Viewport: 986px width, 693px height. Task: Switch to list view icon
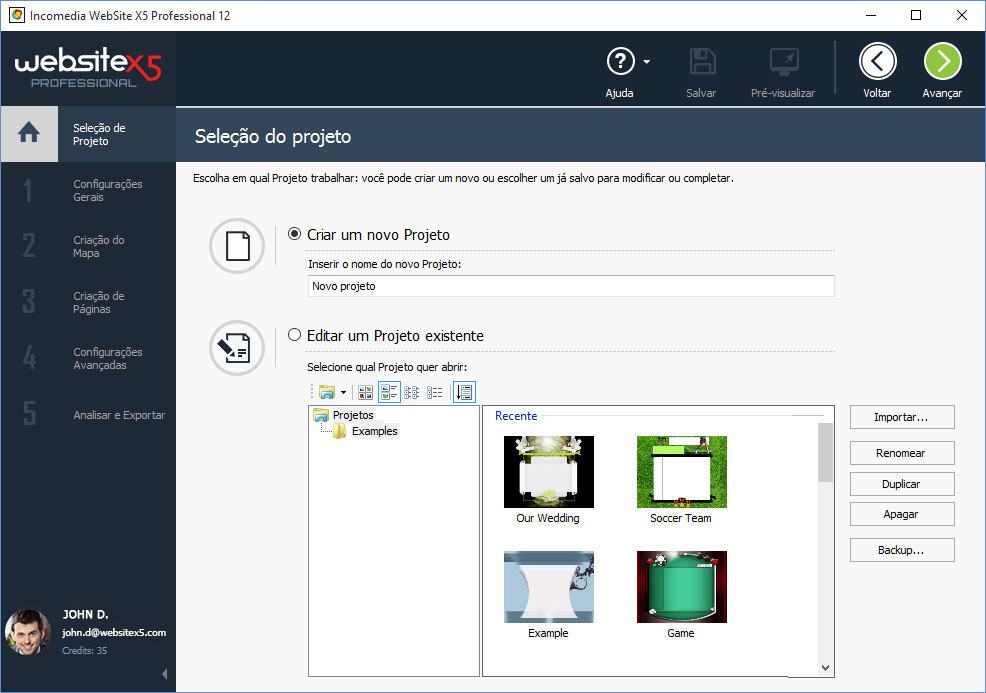tap(435, 392)
